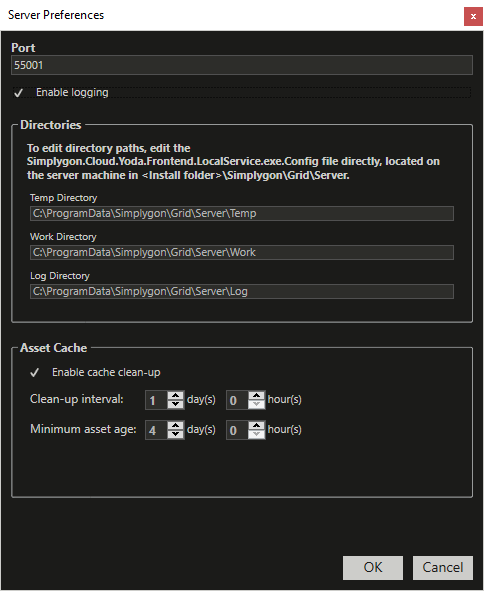
Task: Decrease Minimum asset age hours down arrow
Action: click(x=257, y=435)
